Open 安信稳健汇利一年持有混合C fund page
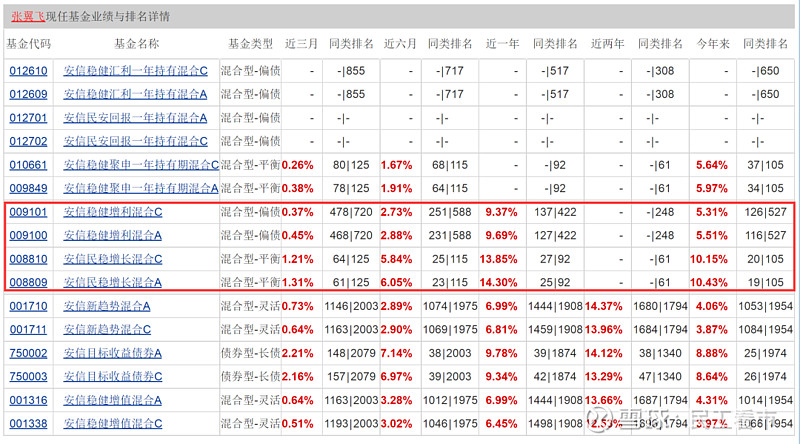The image size is (800, 444). point(136,71)
